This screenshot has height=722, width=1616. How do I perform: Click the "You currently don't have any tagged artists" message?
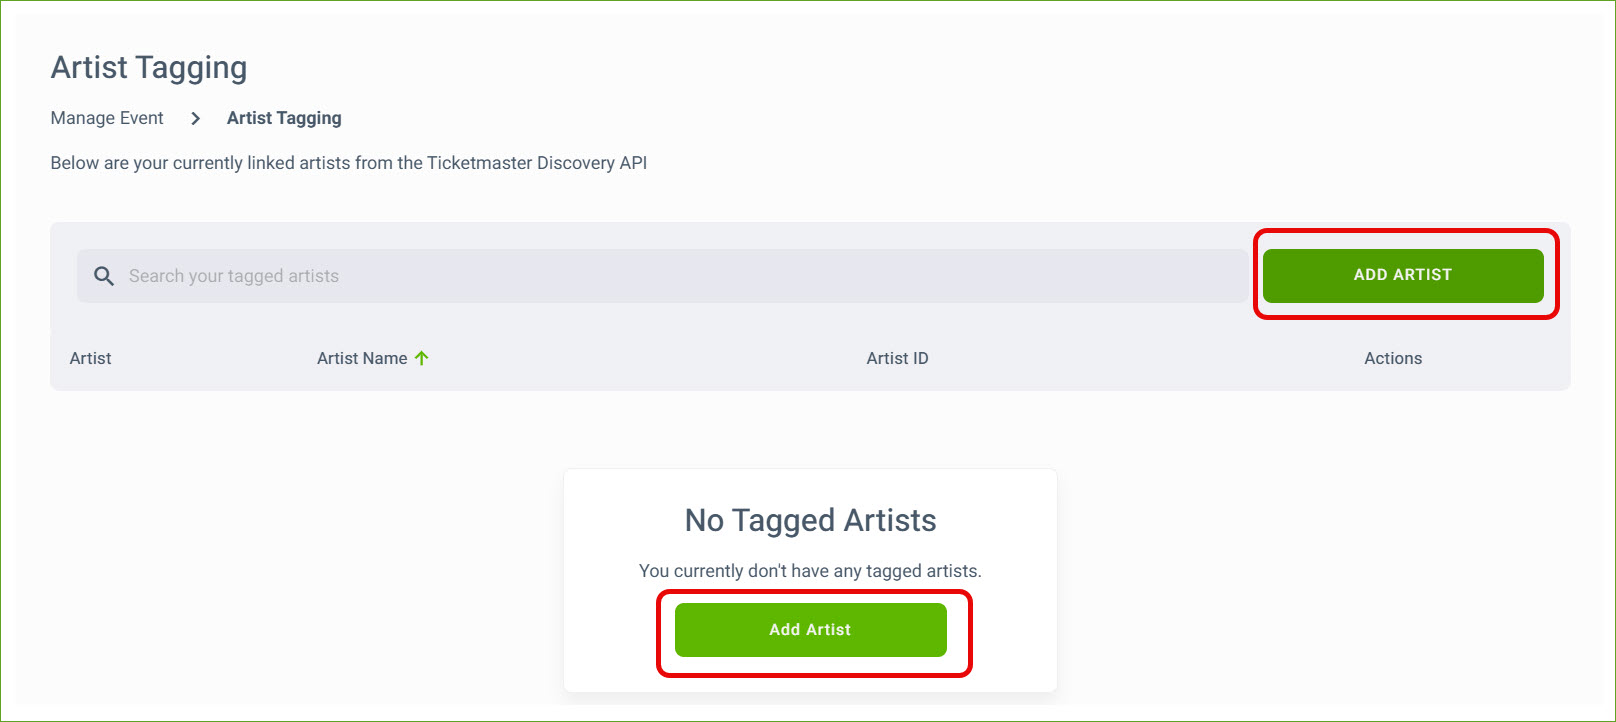810,571
